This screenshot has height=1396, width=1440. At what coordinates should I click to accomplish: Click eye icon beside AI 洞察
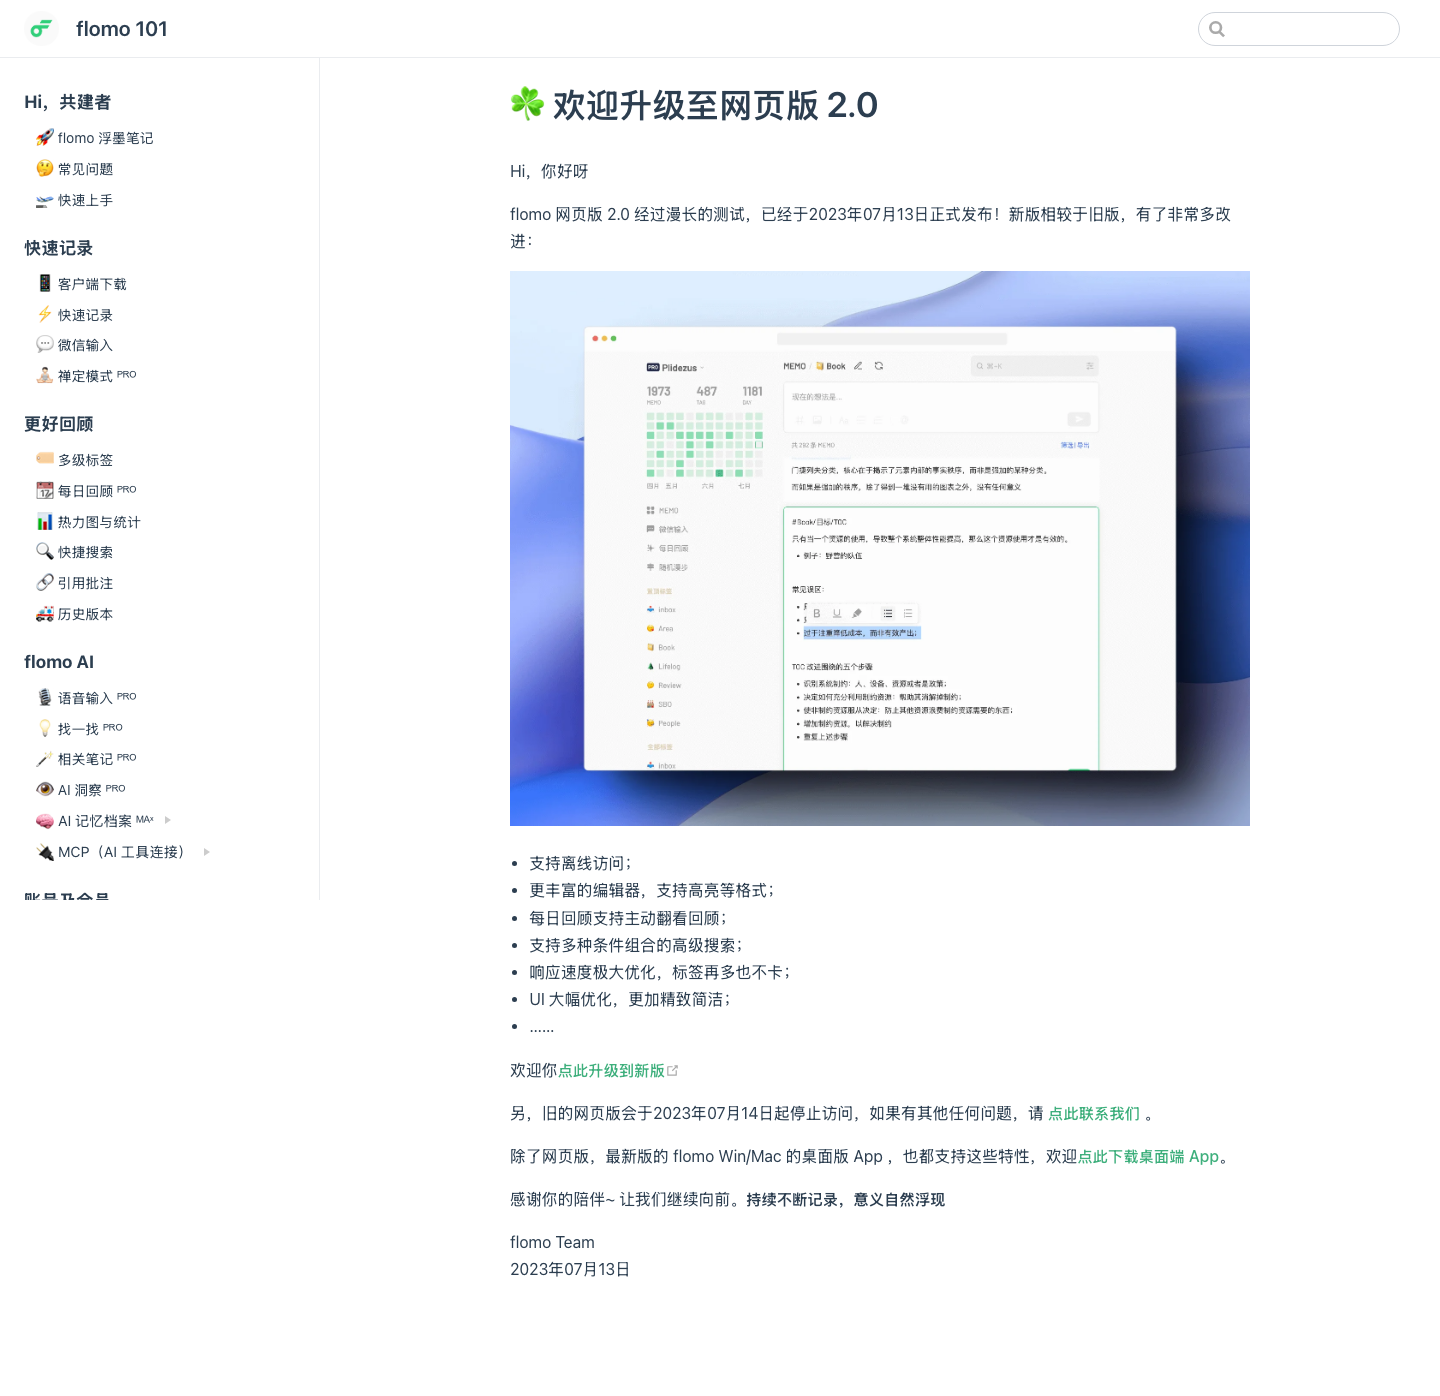pyautogui.click(x=45, y=790)
